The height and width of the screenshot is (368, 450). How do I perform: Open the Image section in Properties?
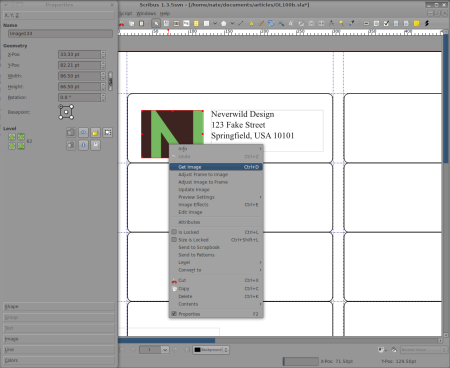click(x=59, y=339)
